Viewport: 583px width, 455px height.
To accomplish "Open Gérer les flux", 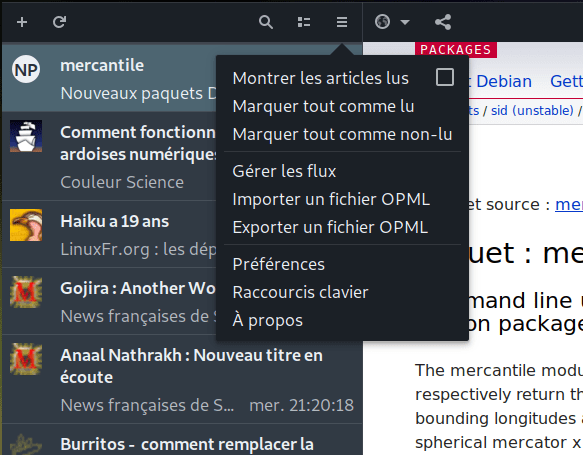I will tap(284, 171).
